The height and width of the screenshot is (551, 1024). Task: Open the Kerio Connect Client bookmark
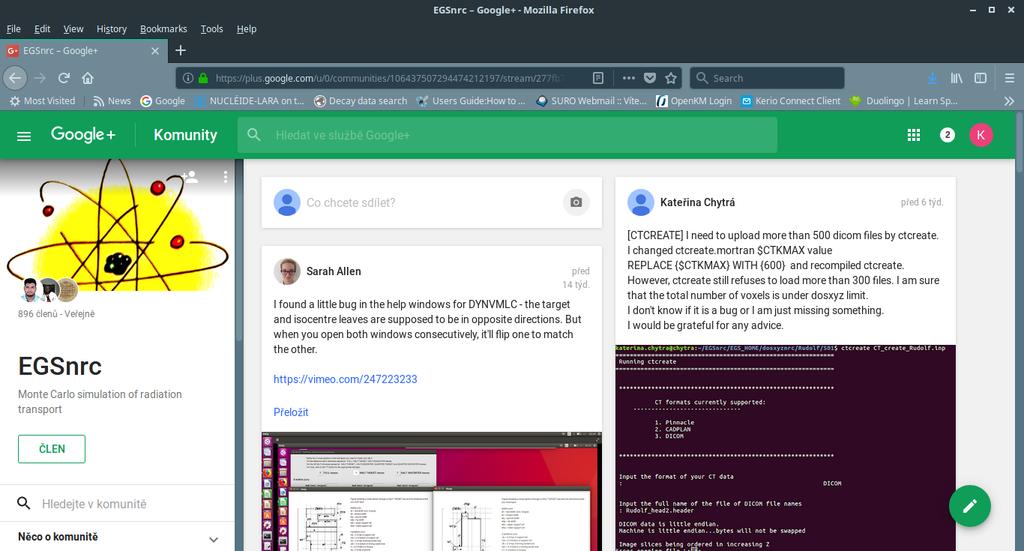tap(791, 101)
